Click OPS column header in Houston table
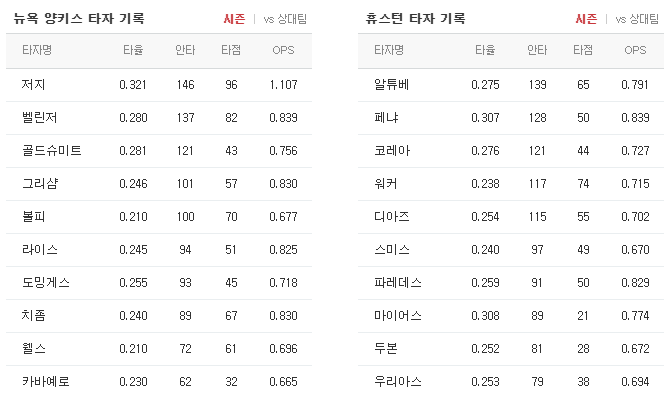The image size is (670, 408). point(635,50)
